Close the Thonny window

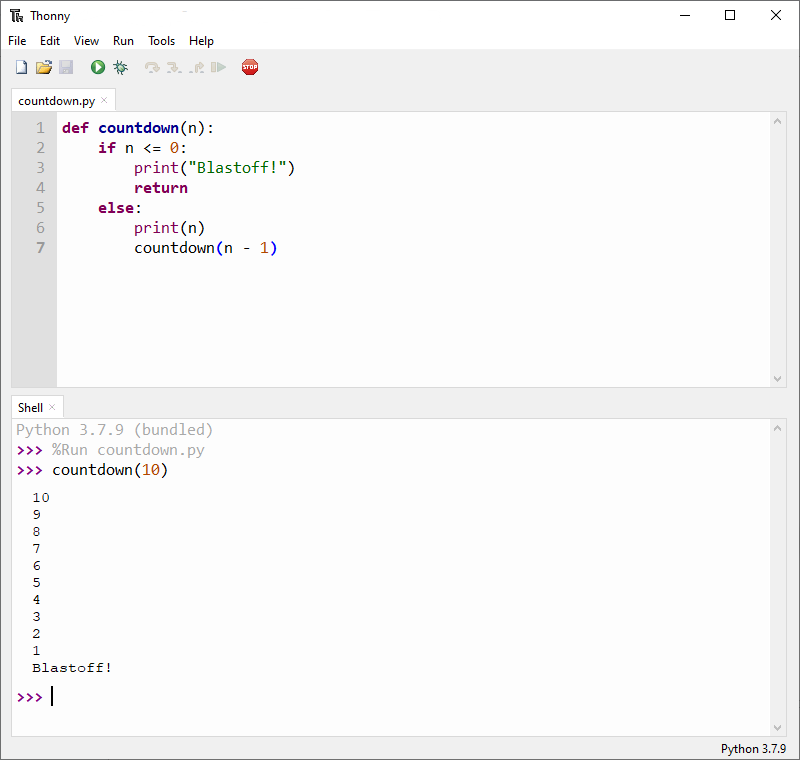[776, 15]
